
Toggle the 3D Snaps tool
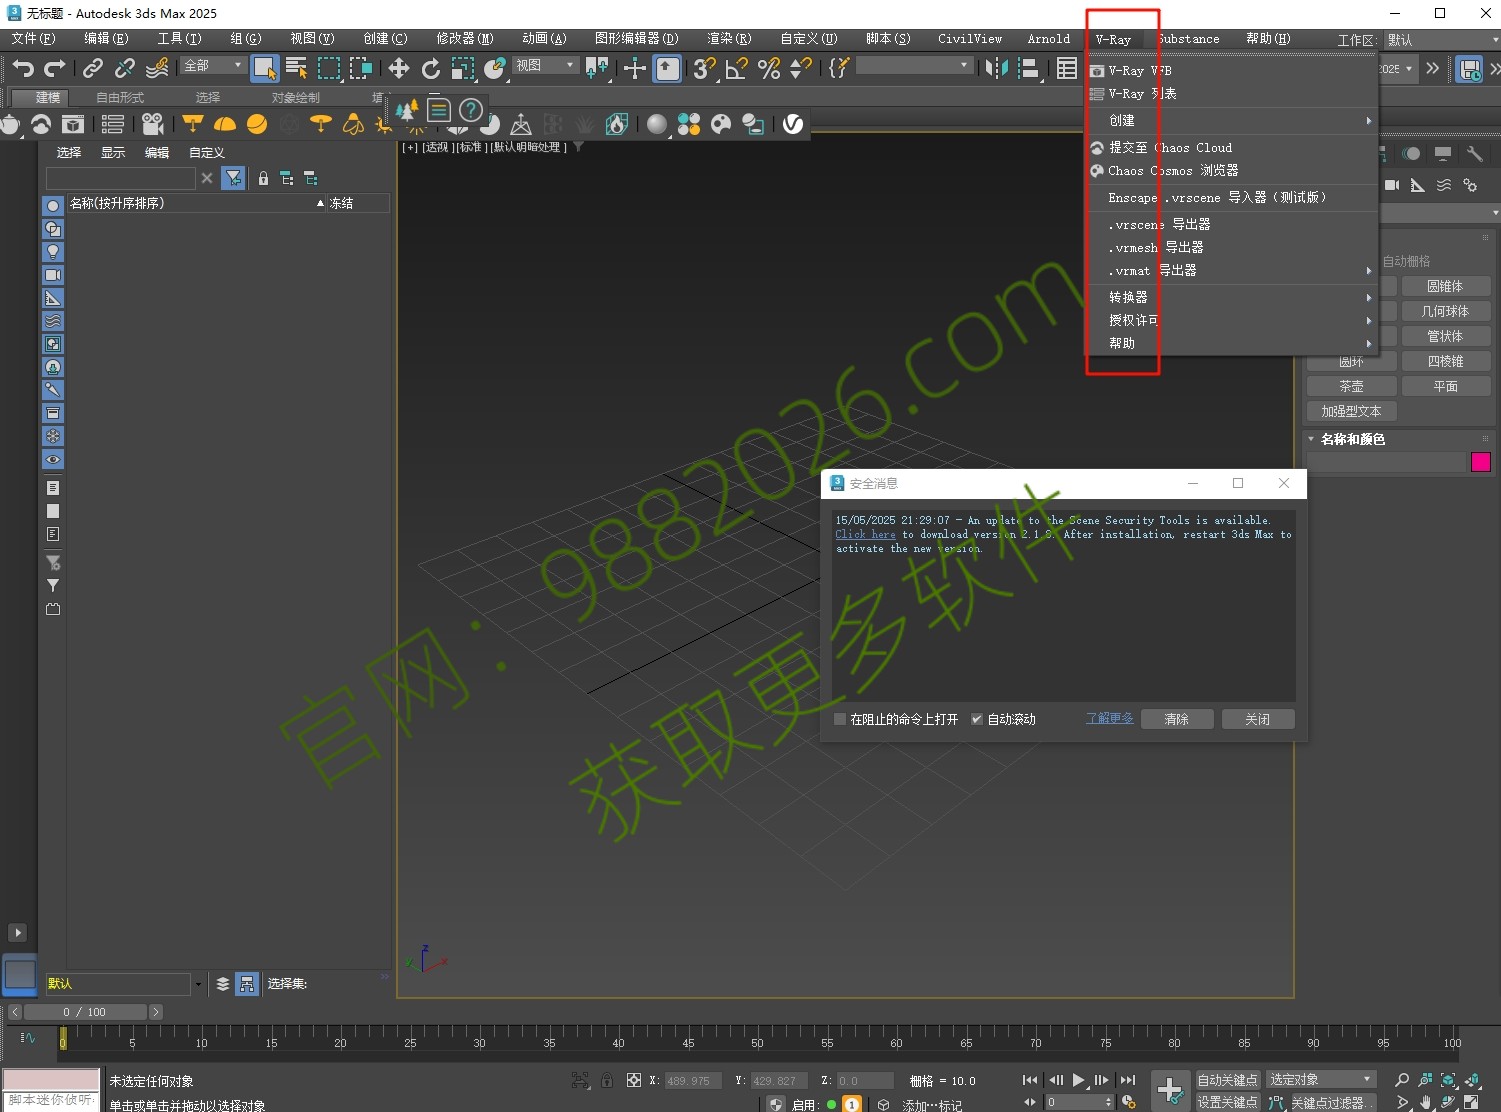point(705,68)
